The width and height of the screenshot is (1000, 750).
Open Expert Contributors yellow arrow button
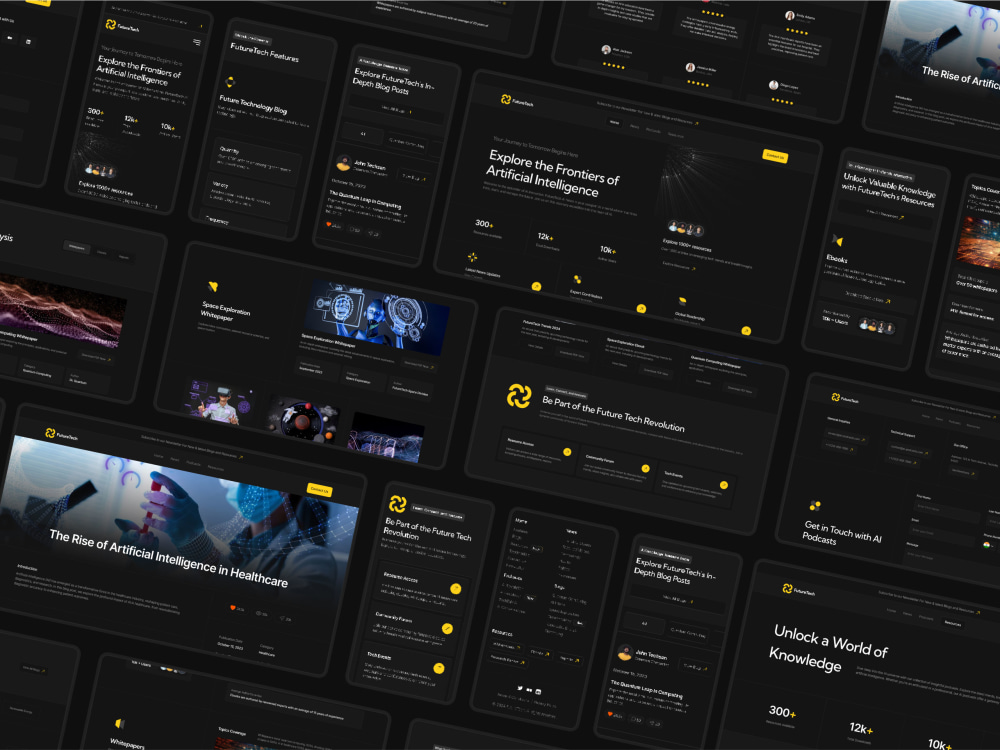[x=642, y=309]
